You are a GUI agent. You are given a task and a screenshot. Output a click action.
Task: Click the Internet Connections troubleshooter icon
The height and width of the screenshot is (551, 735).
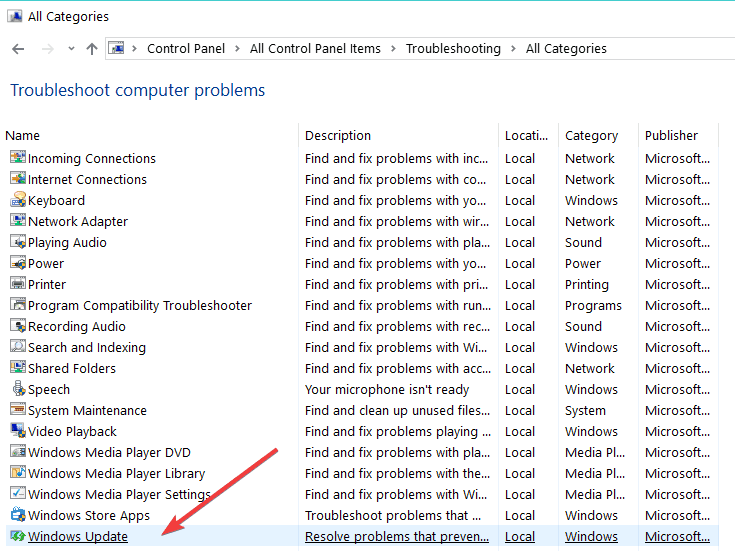[18, 178]
